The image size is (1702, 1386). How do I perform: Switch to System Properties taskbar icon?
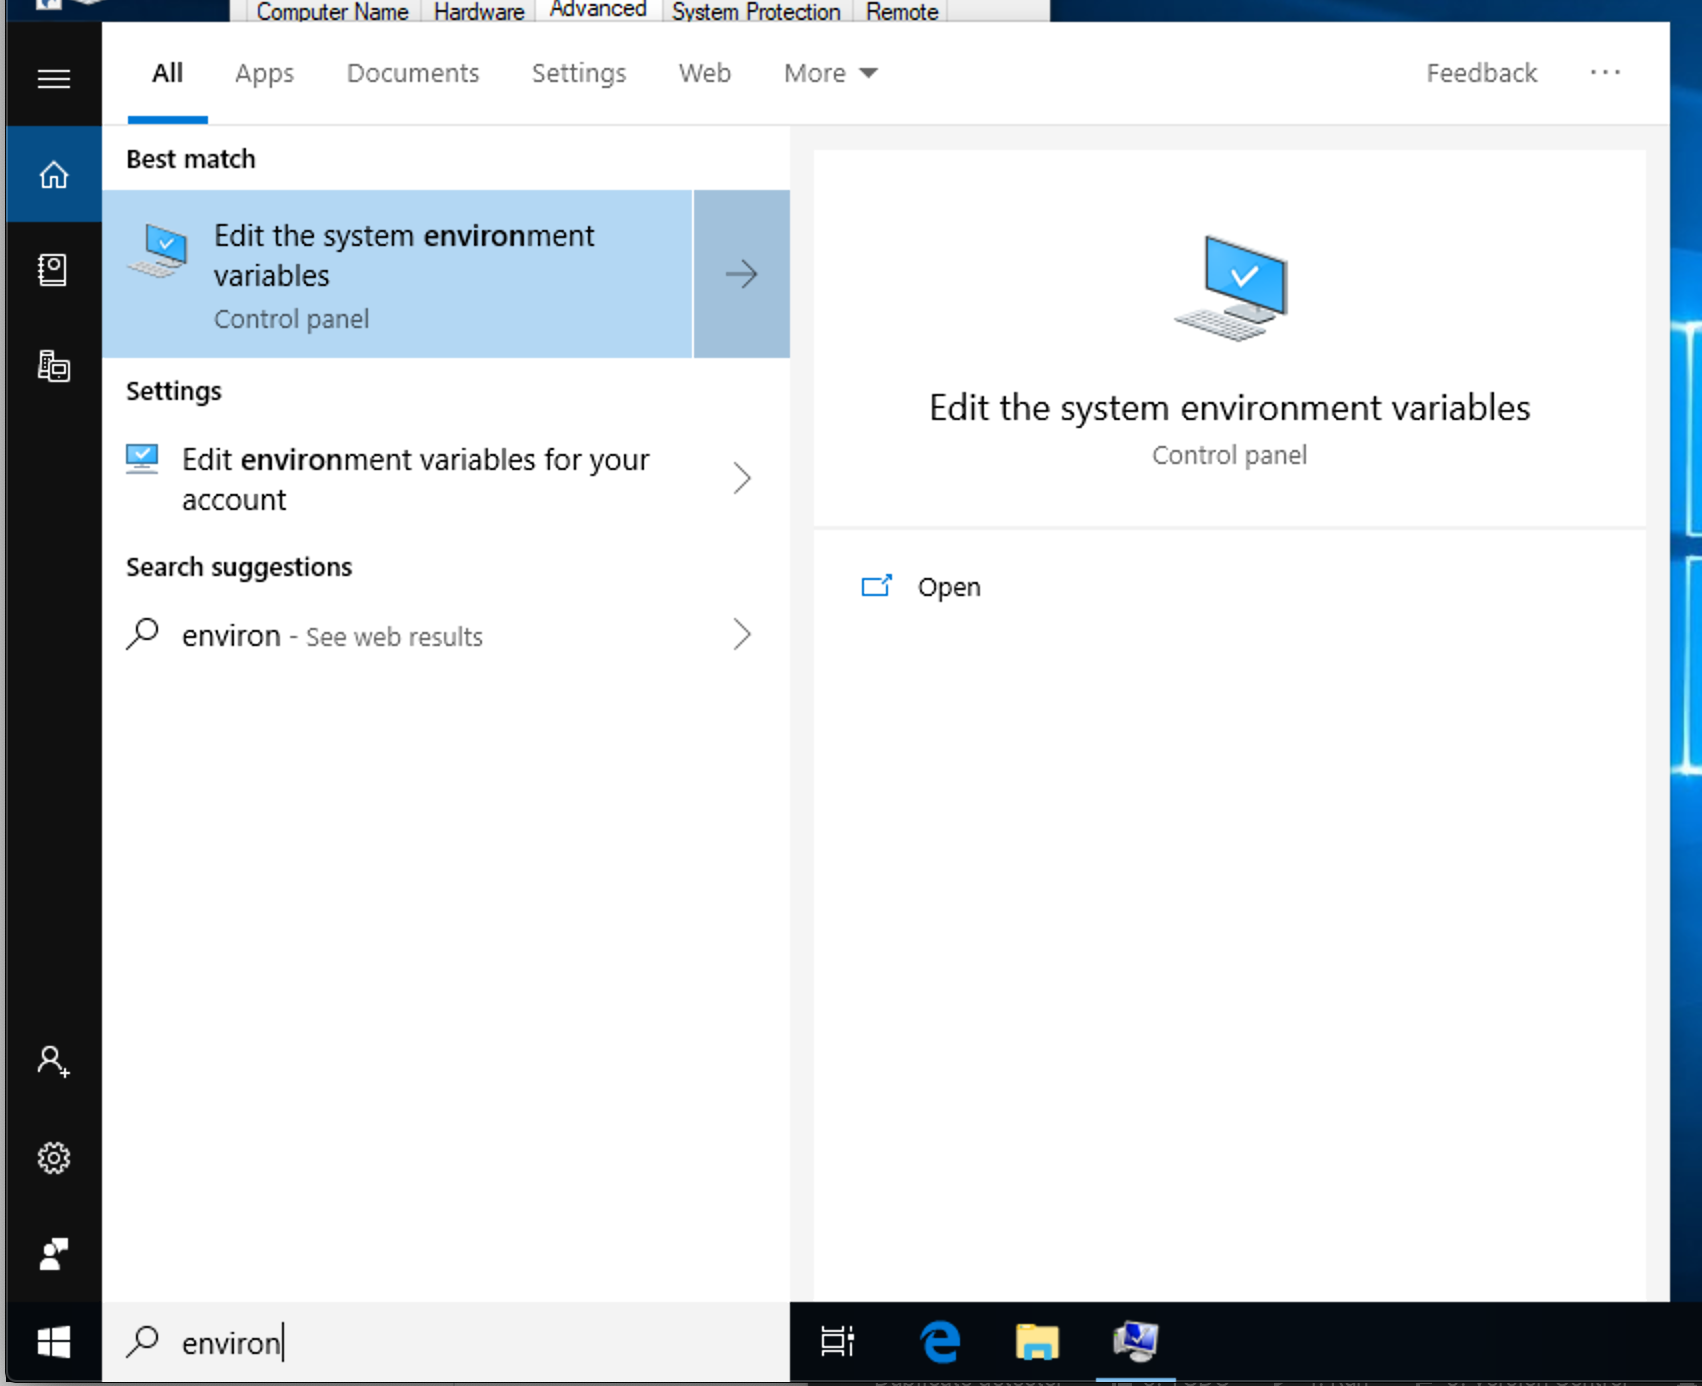click(1135, 1341)
